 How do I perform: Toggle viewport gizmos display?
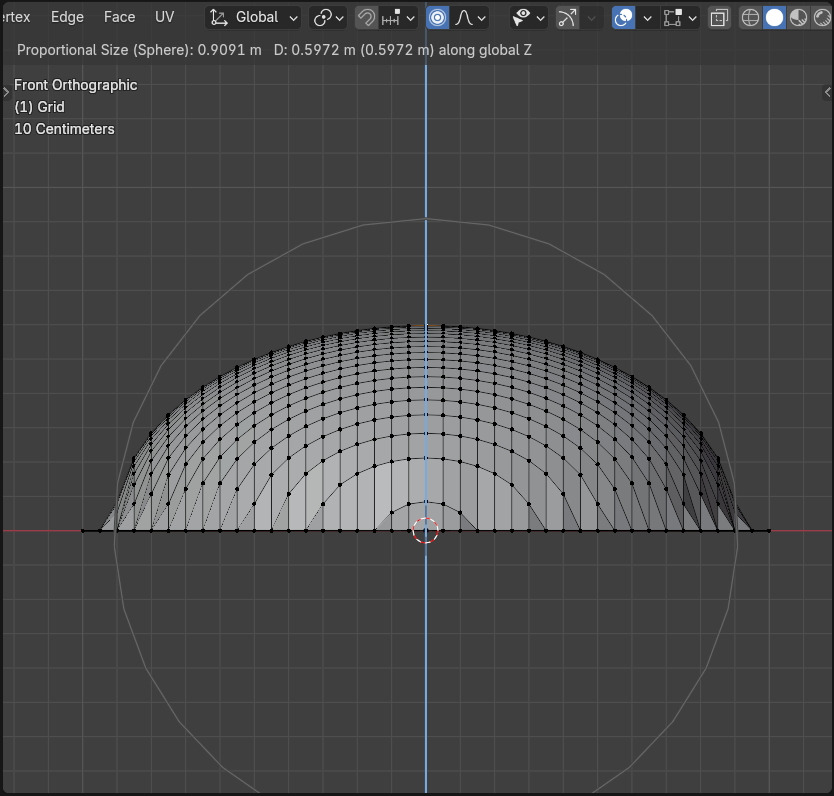567,17
